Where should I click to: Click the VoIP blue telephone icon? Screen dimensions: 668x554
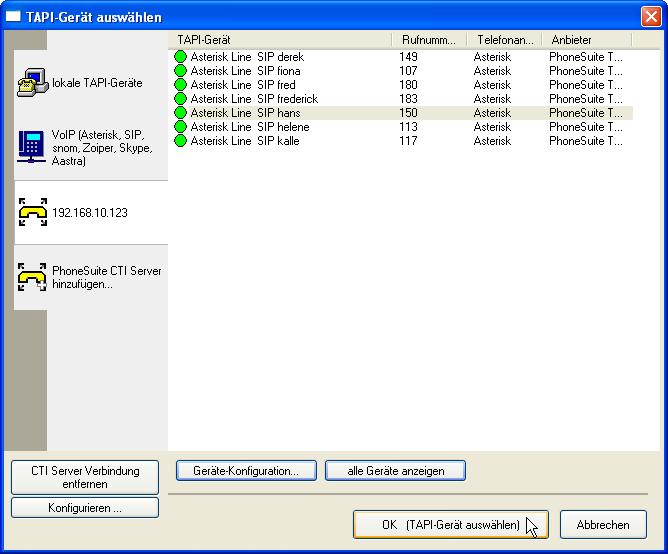click(32, 147)
